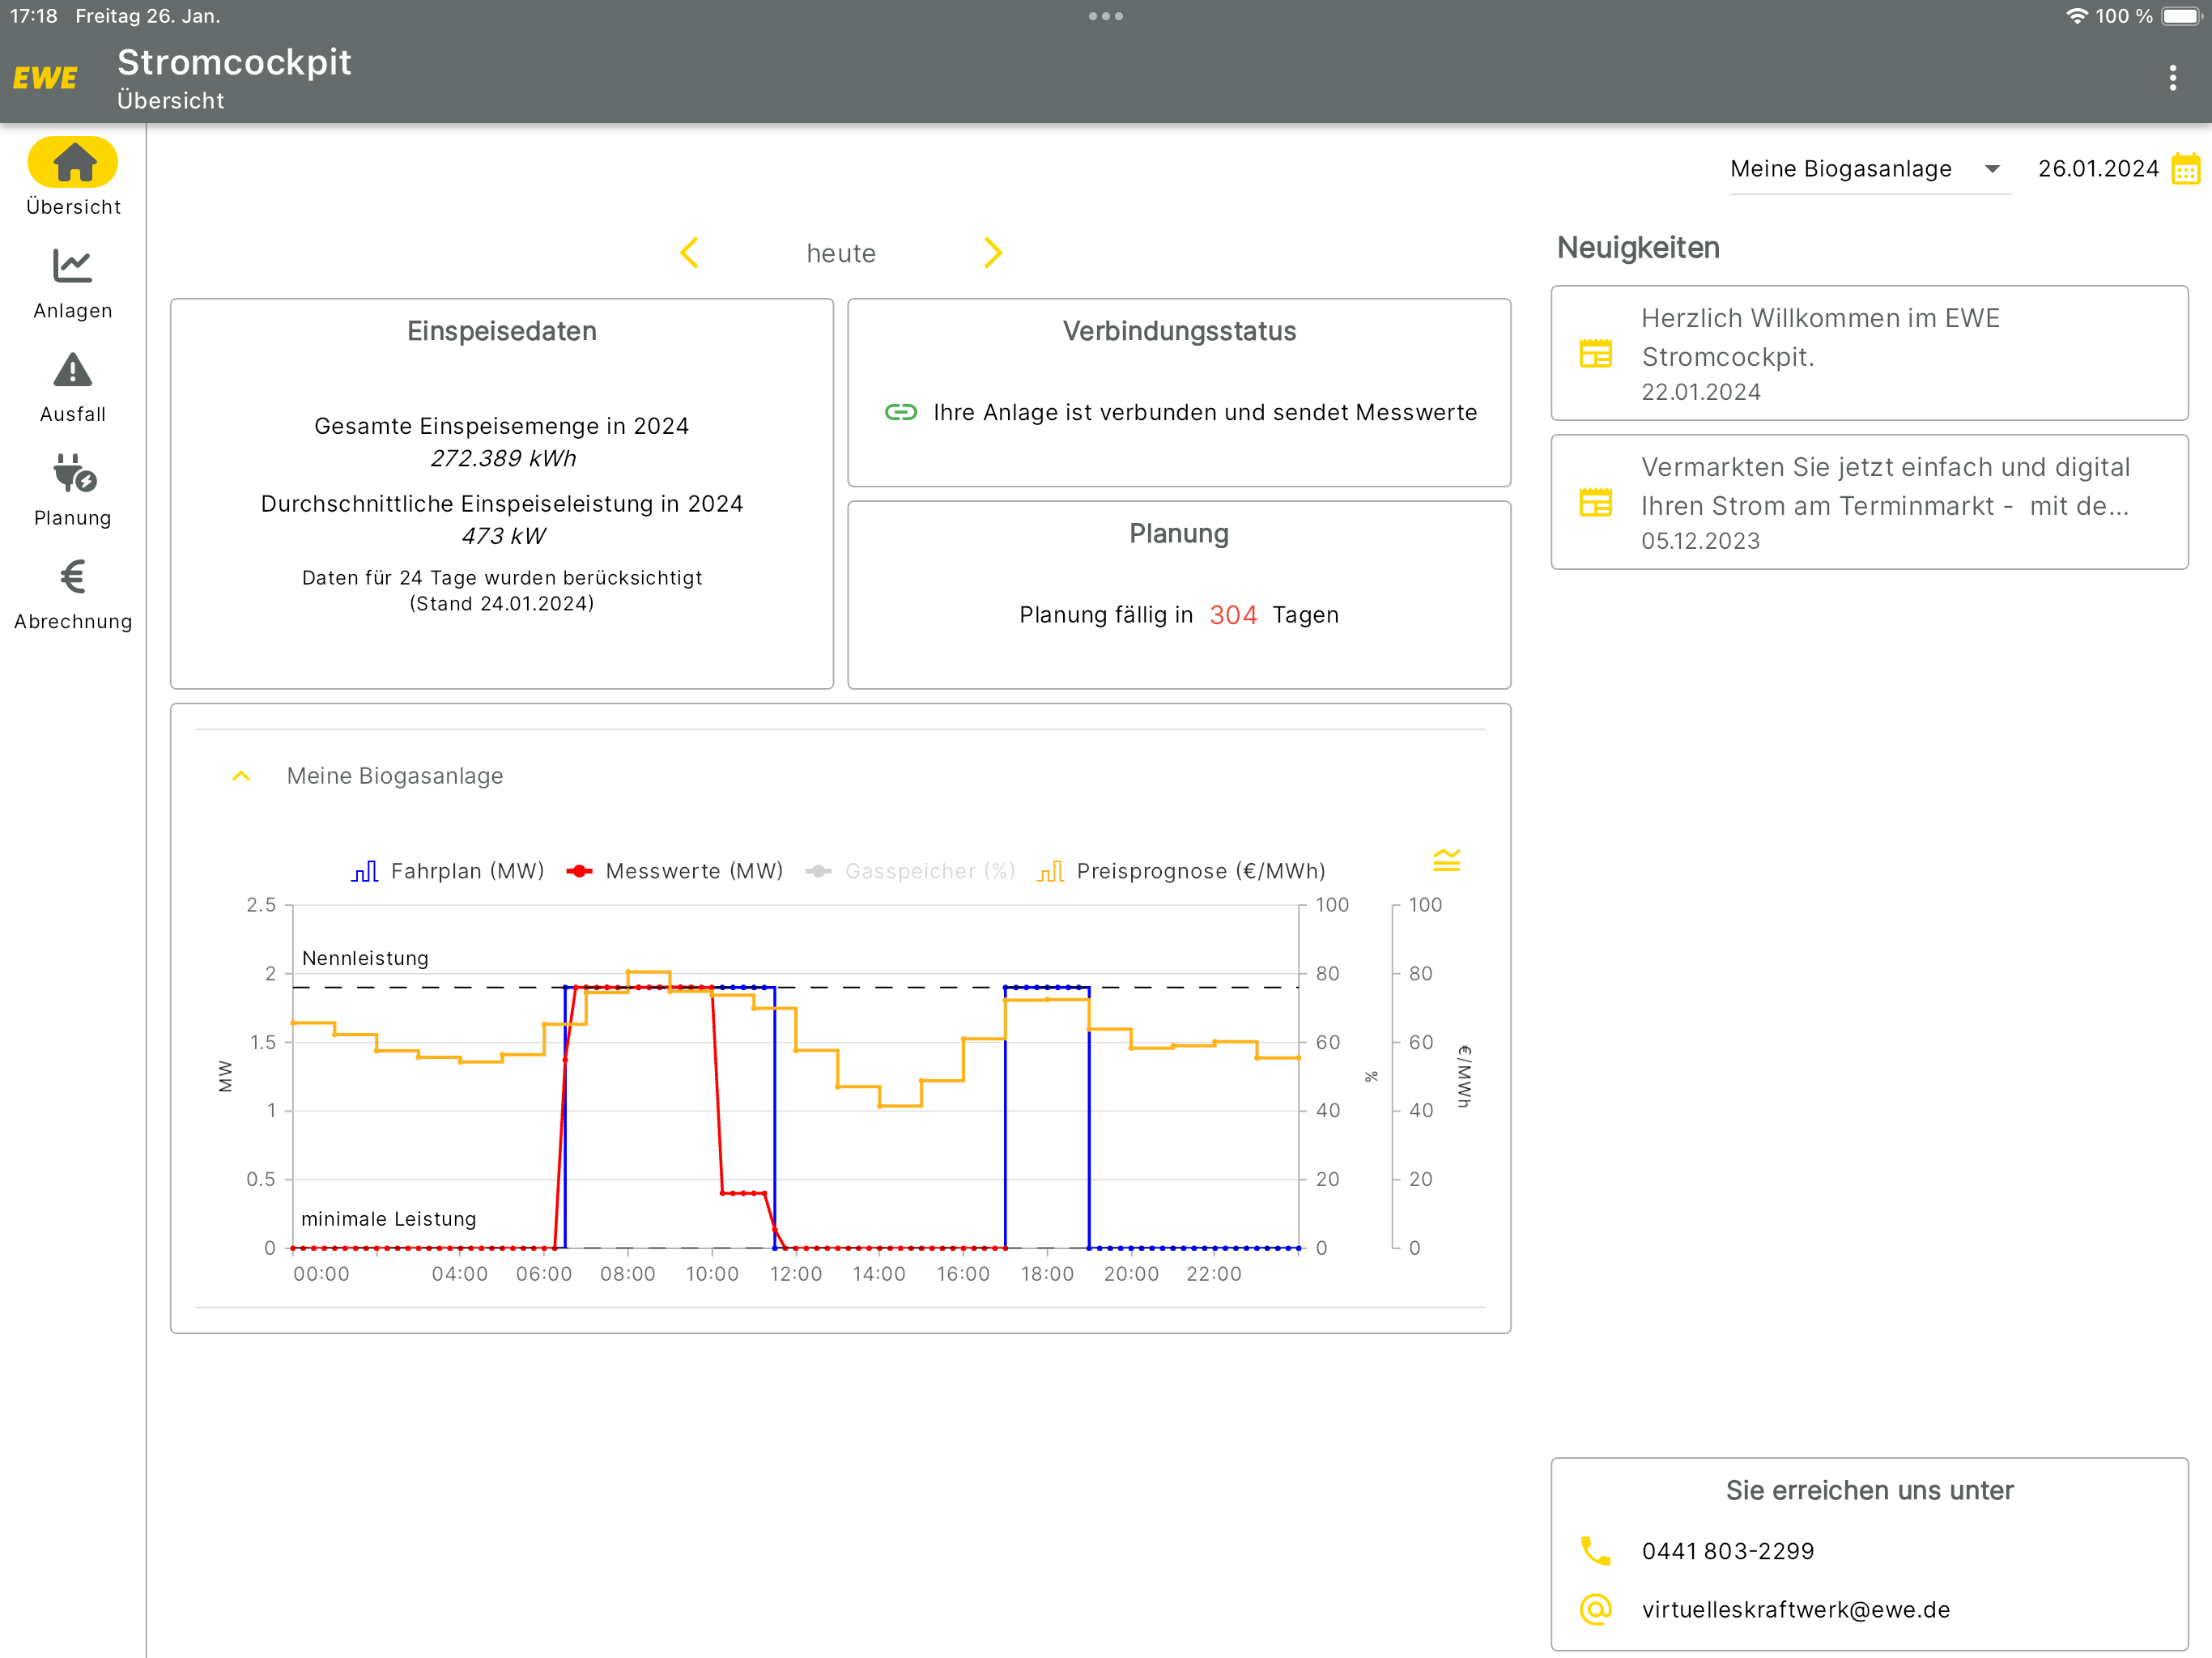Click the dropdown arrow next to plant name
Image resolution: width=2212 pixels, height=1658 pixels.
coord(1992,169)
